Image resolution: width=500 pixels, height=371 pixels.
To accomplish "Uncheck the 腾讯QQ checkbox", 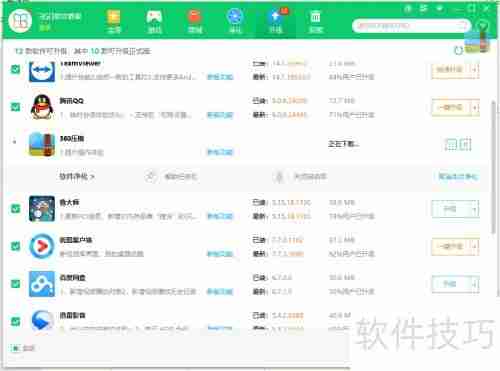I will pyautogui.click(x=15, y=107).
